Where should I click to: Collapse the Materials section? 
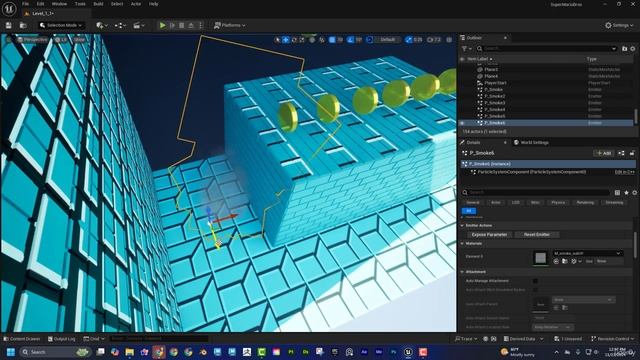tap(462, 244)
